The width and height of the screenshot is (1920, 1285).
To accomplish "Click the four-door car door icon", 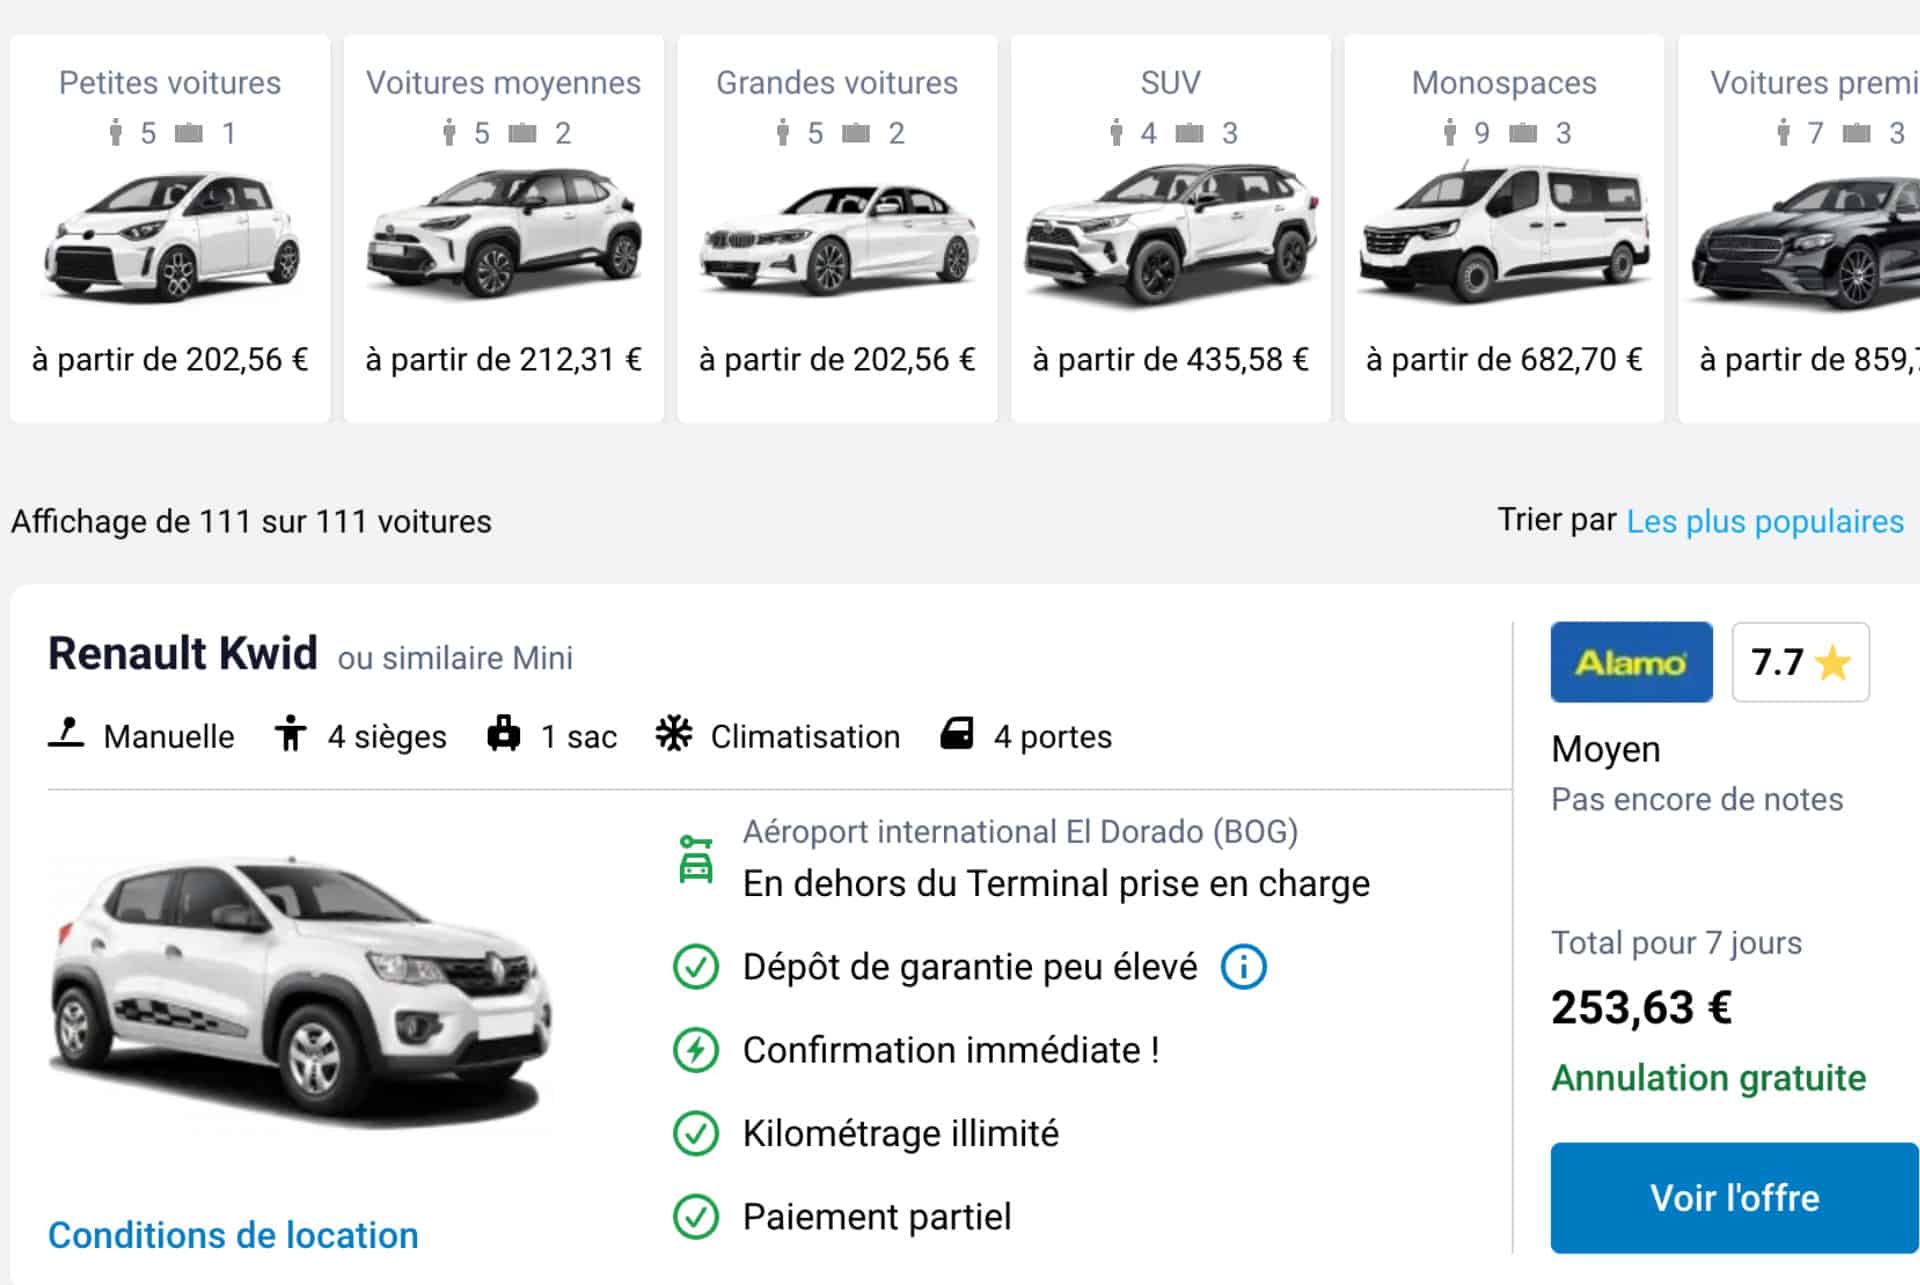I will (956, 734).
